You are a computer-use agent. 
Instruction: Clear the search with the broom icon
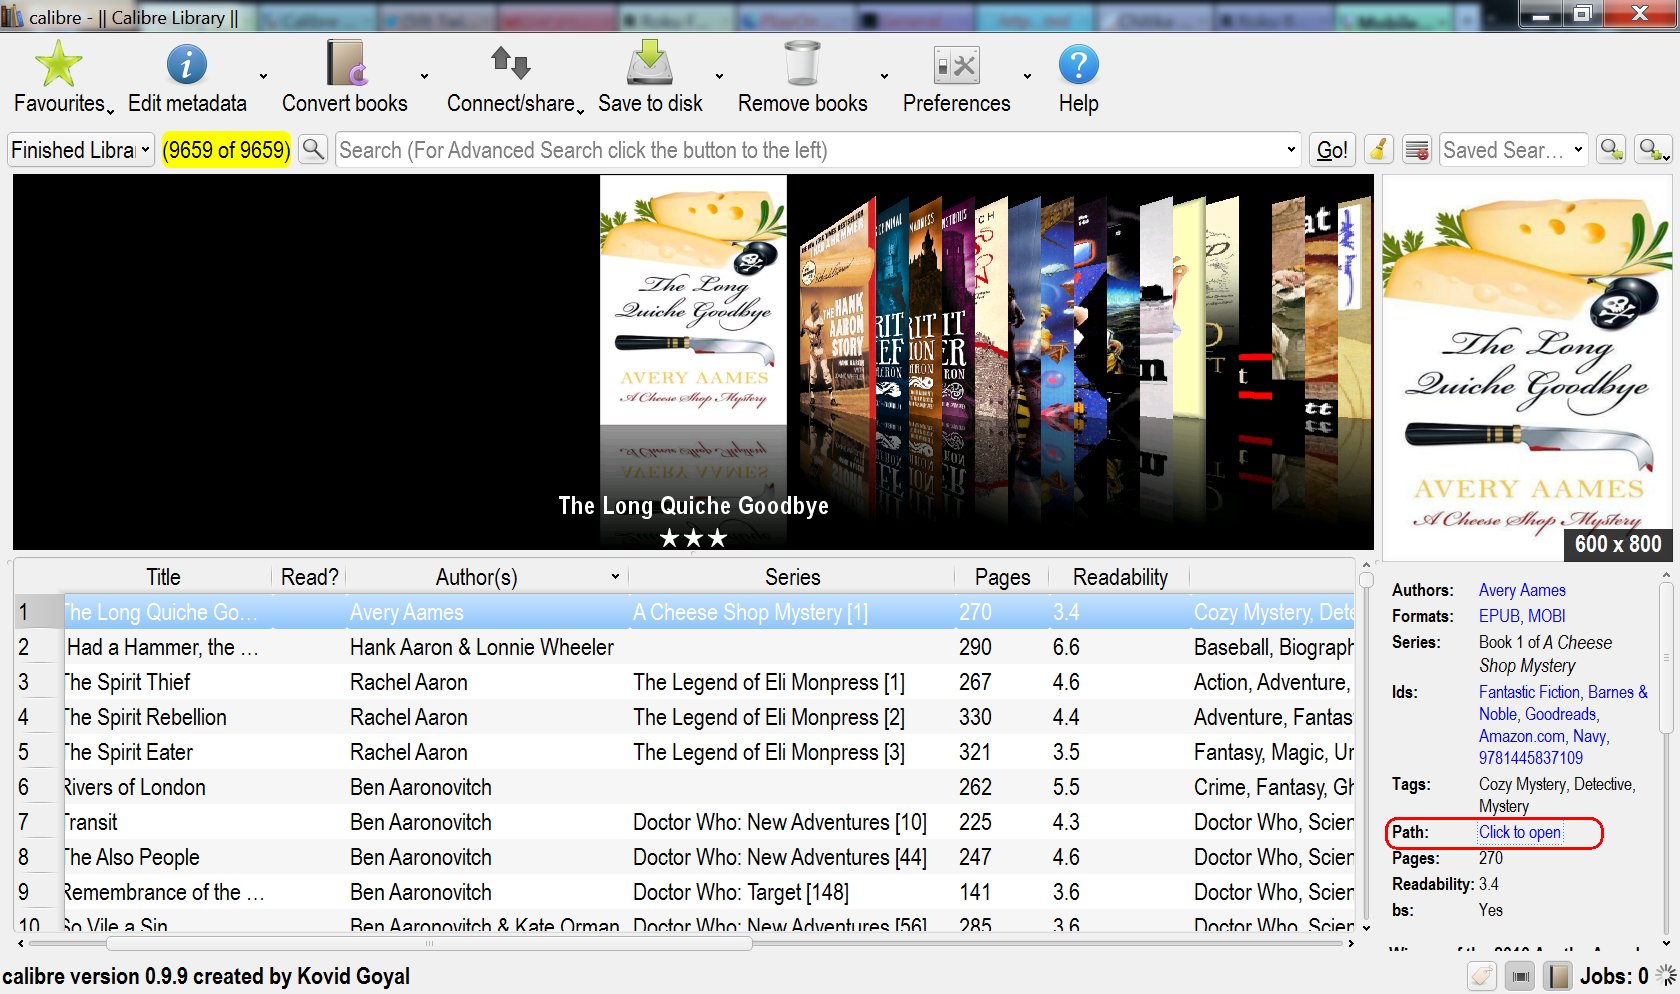click(x=1378, y=150)
